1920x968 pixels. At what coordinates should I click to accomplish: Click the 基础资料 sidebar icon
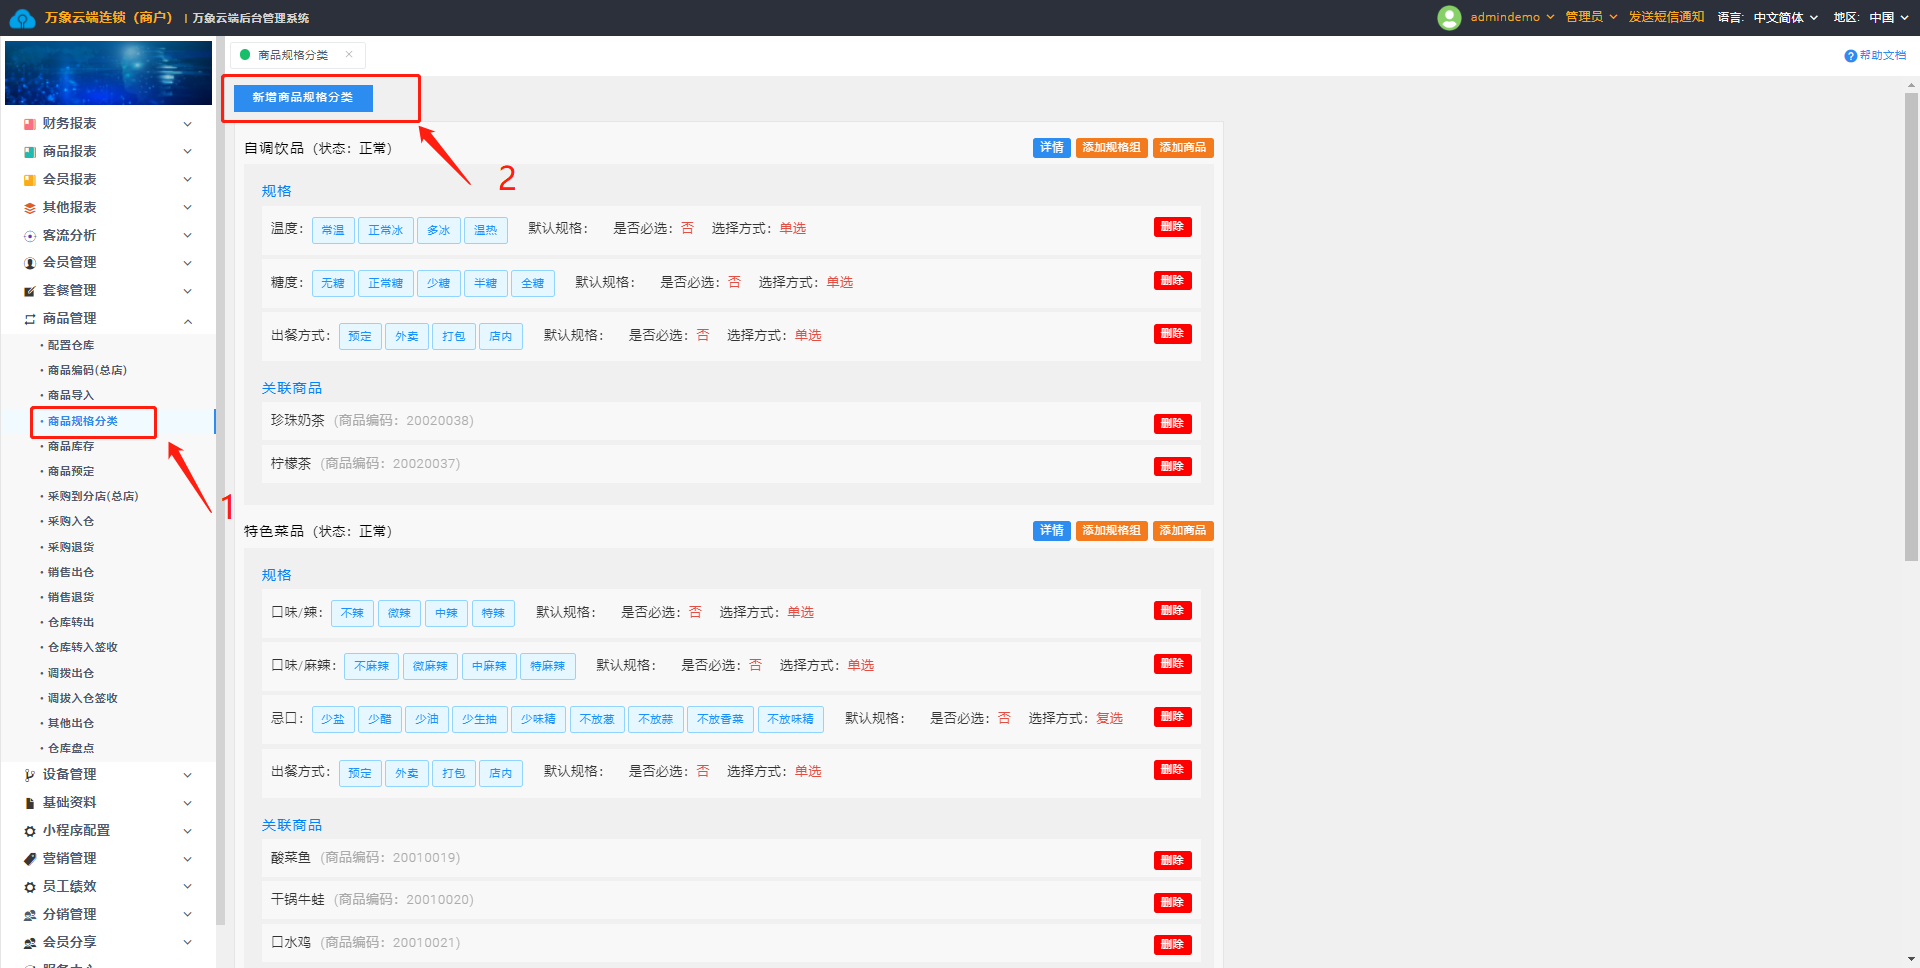pos(30,803)
